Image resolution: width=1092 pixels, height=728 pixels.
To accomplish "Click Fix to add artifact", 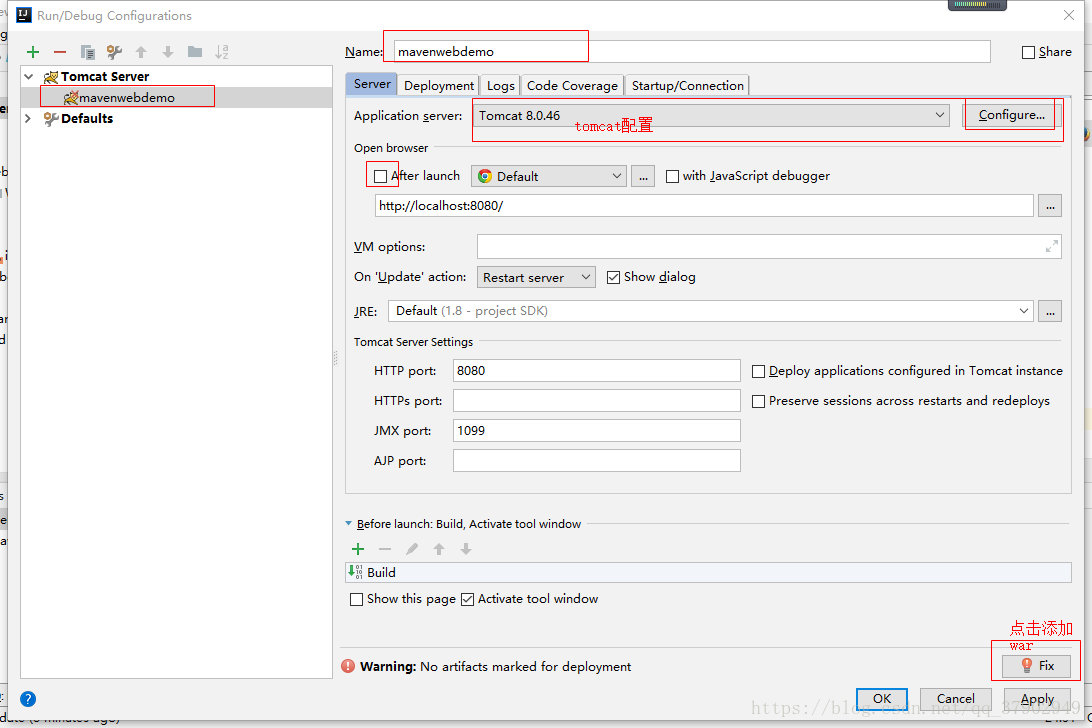I will pos(1036,666).
